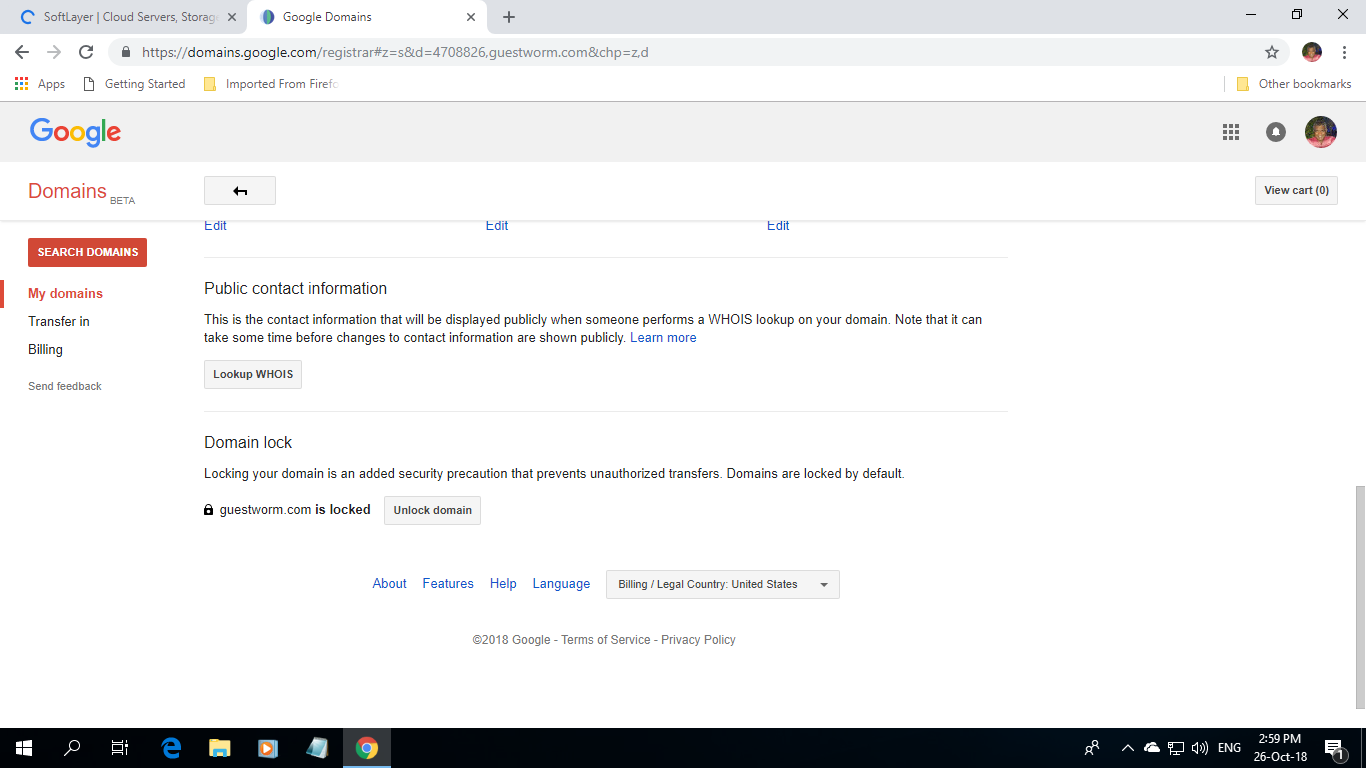This screenshot has width=1366, height=768.
Task: Click the guestworm.com is locked text
Action: pyautogui.click(x=295, y=510)
